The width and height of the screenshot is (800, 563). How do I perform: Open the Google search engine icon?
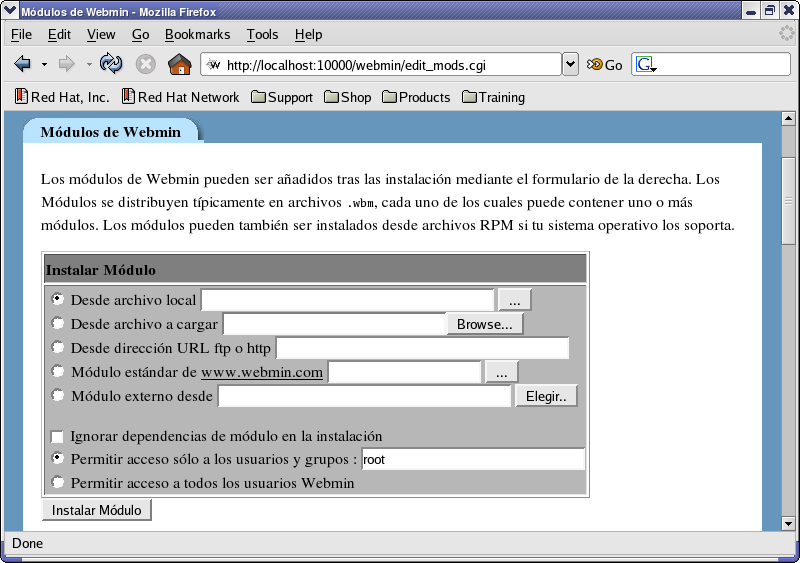[644, 65]
